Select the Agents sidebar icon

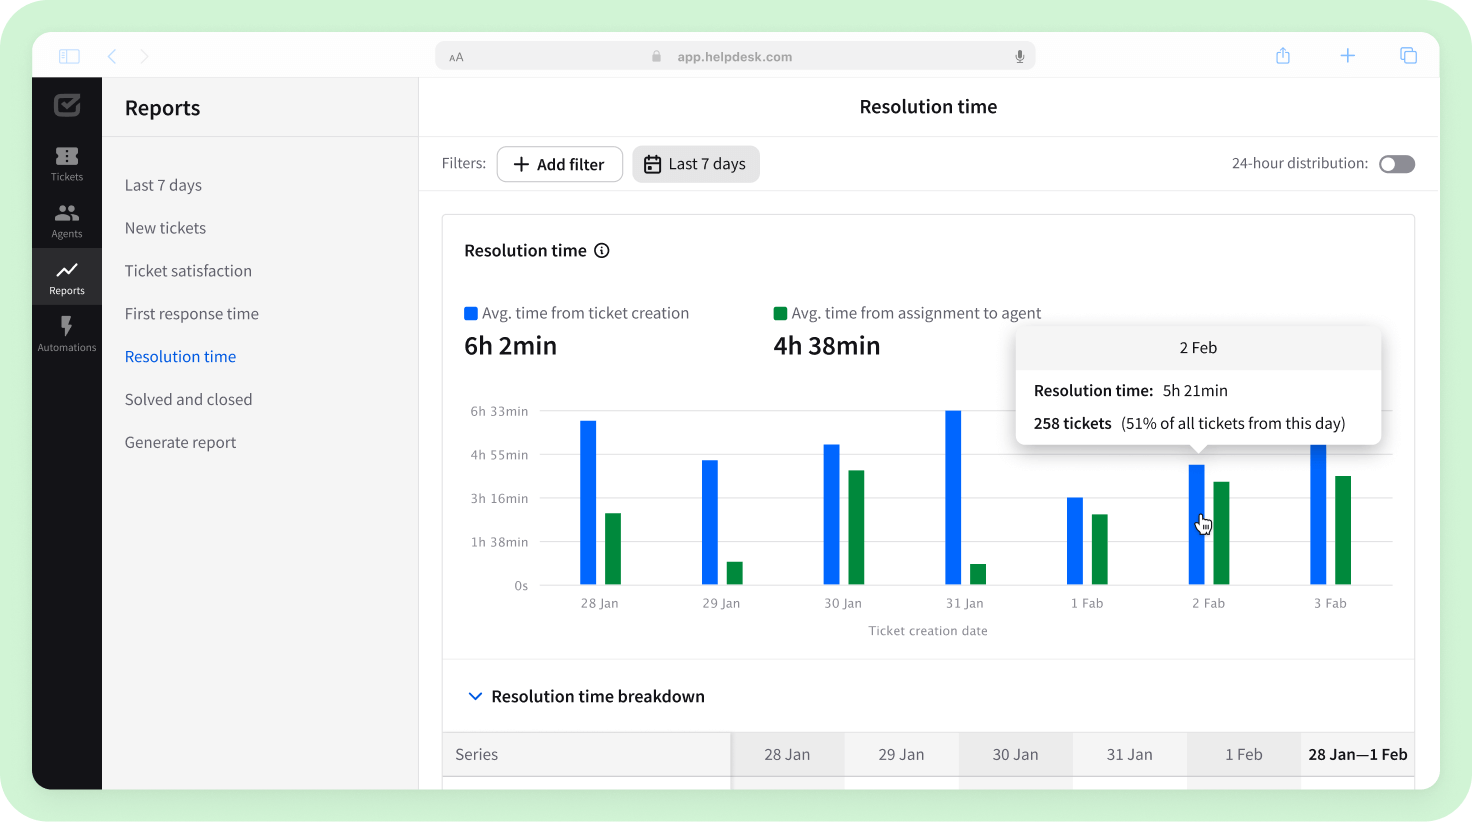coord(66,220)
